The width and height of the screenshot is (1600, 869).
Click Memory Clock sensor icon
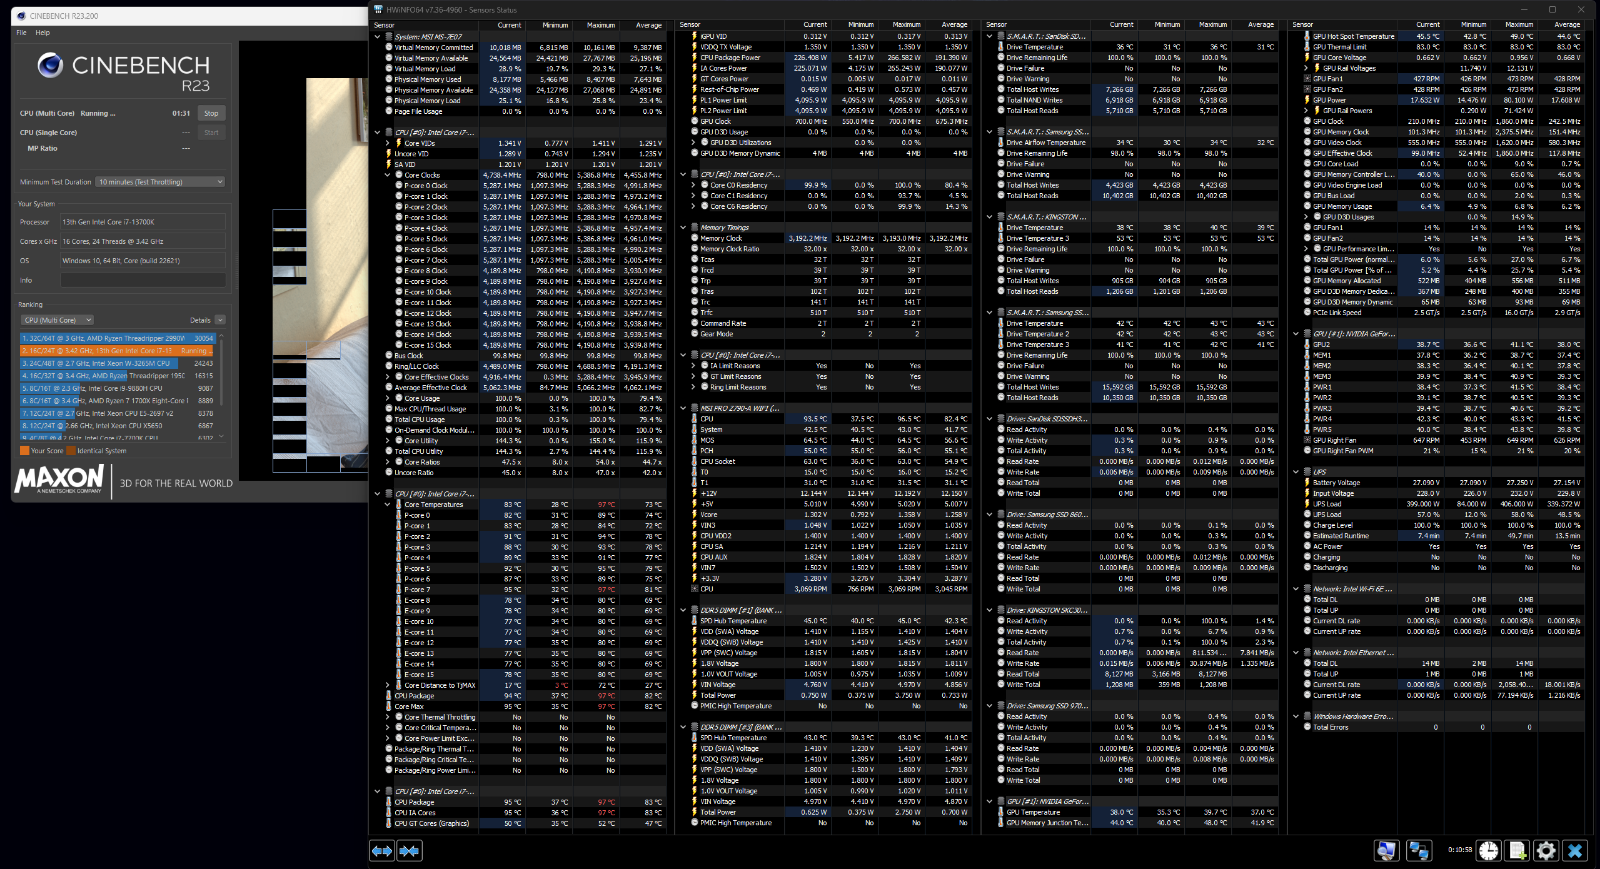(x=695, y=239)
